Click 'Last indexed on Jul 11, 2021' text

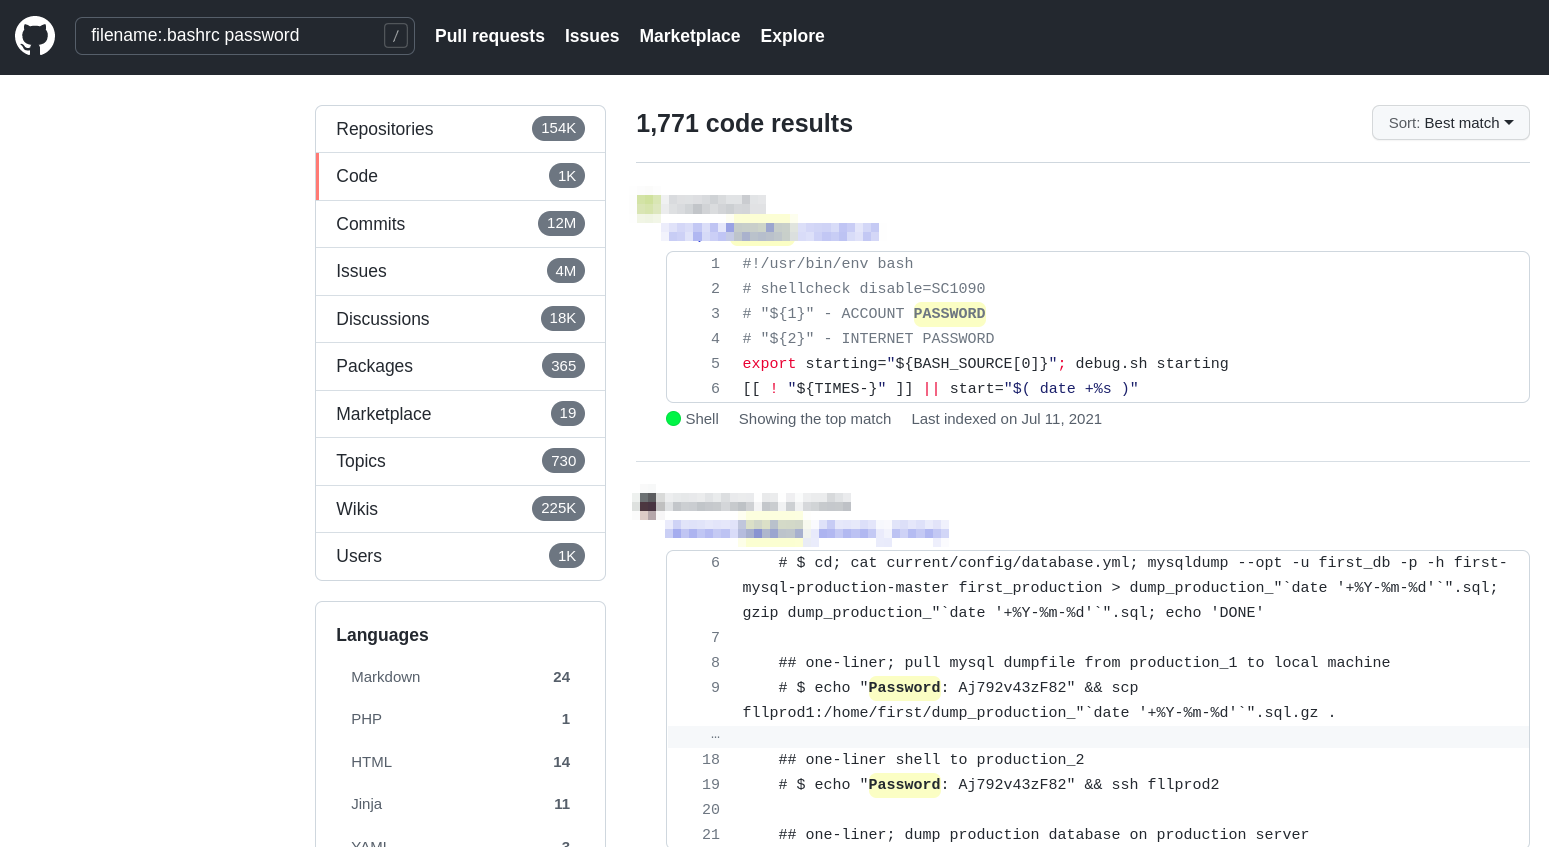1006,419
